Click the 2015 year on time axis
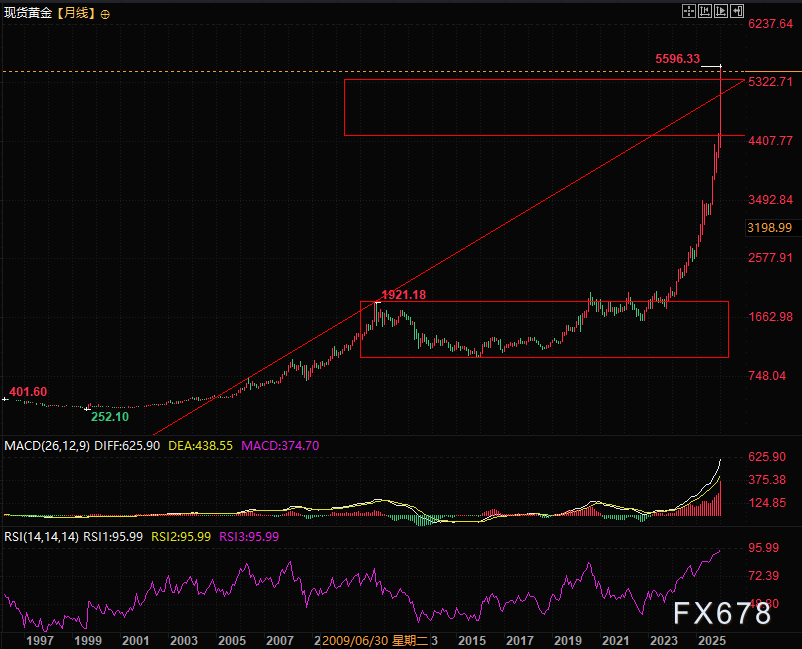802x649 pixels. coord(472,640)
